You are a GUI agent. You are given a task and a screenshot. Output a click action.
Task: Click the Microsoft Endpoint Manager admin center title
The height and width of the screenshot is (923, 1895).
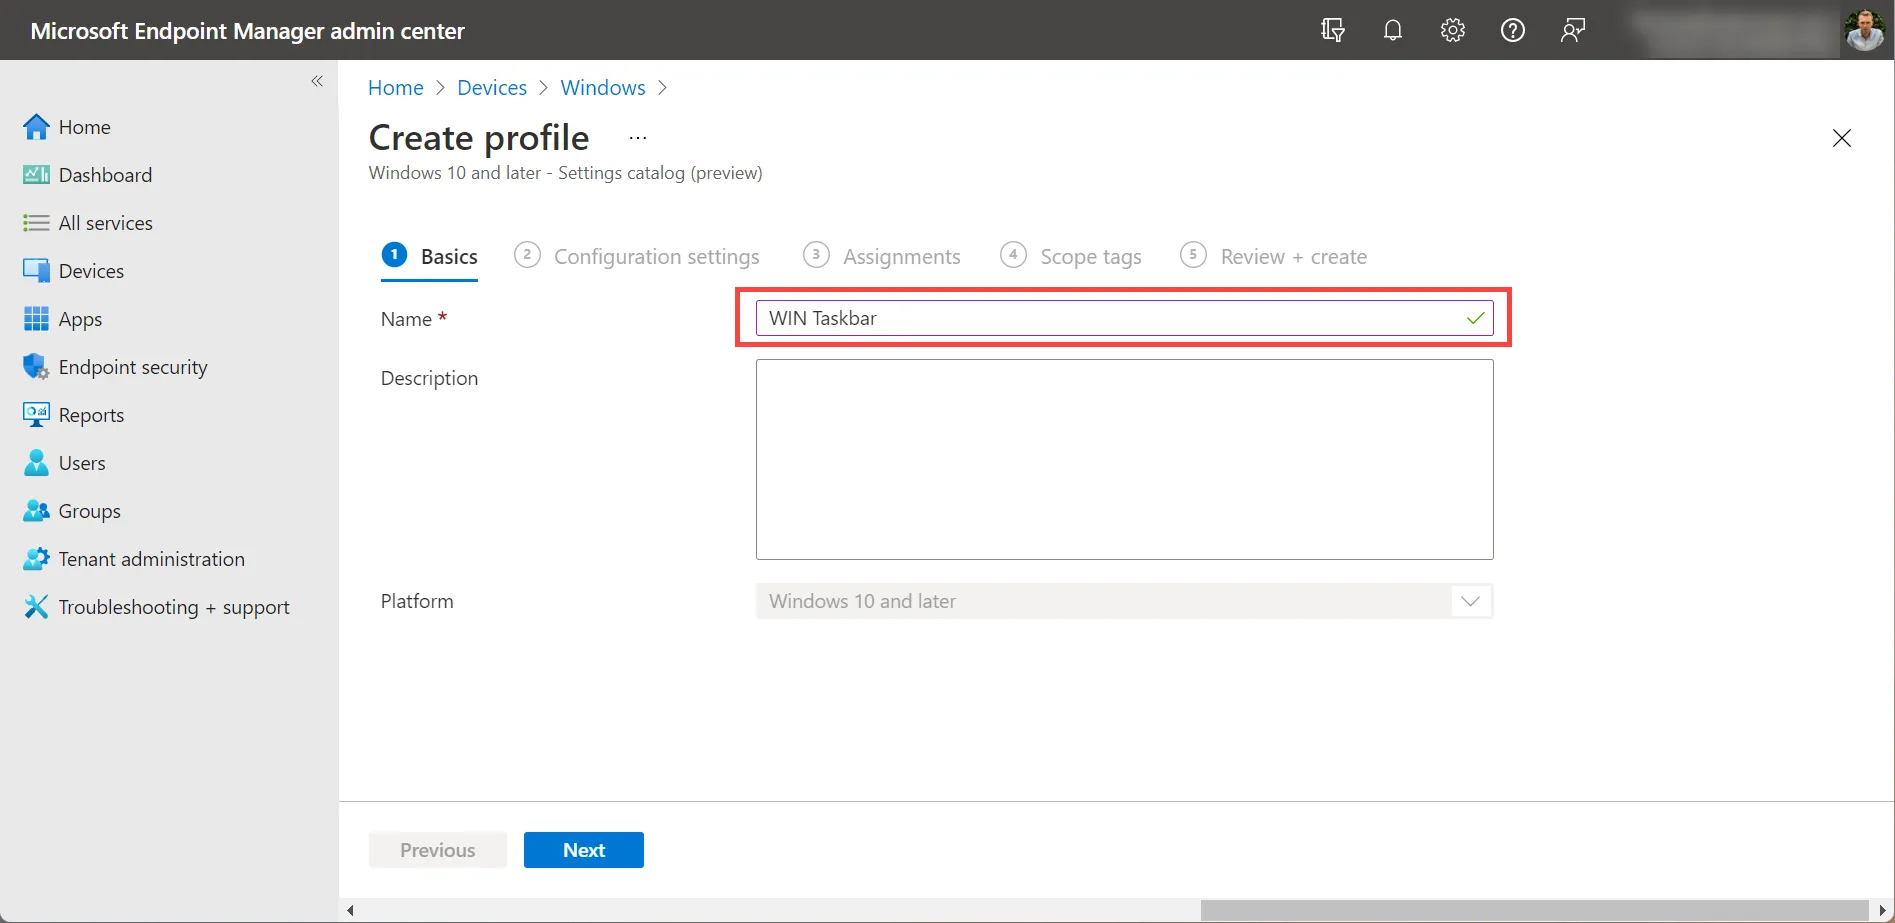click(248, 31)
